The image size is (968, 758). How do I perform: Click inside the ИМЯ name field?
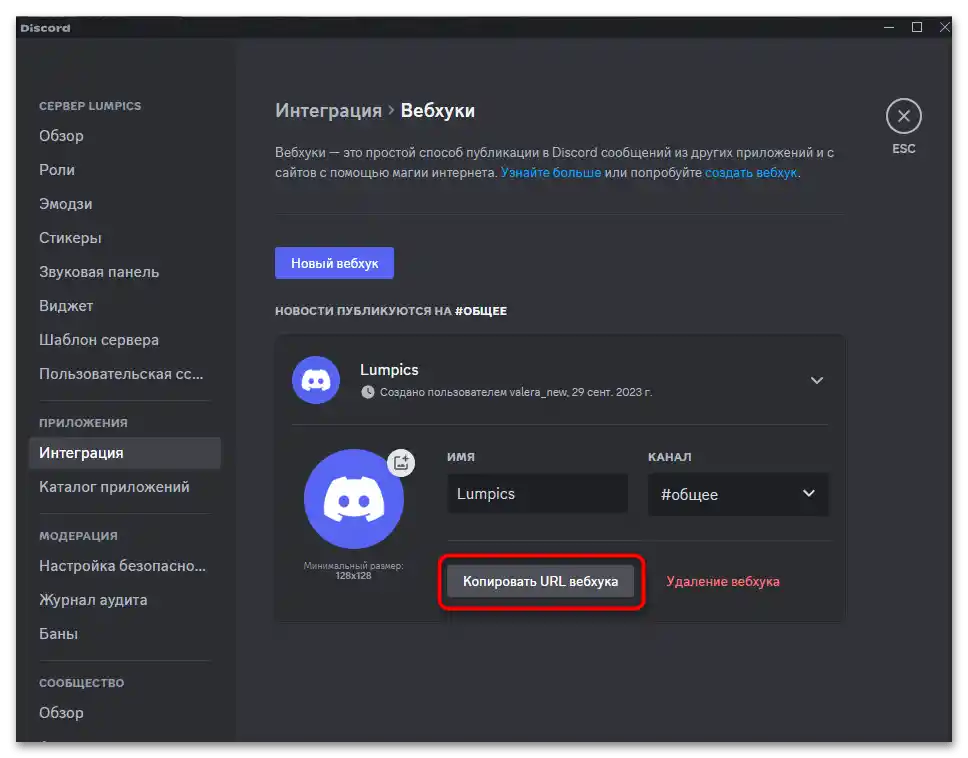537,494
